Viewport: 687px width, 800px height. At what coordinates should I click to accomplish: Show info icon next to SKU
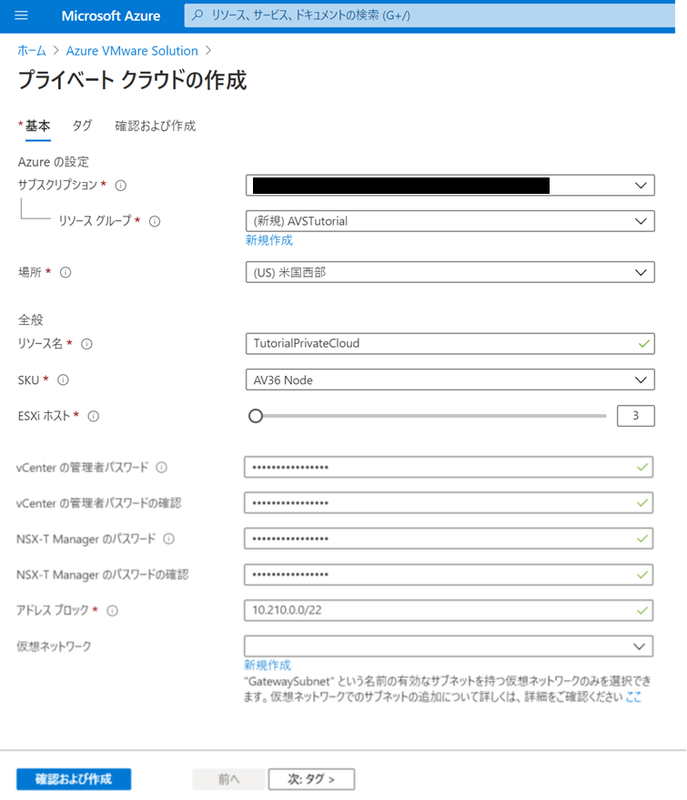pyautogui.click(x=63, y=380)
